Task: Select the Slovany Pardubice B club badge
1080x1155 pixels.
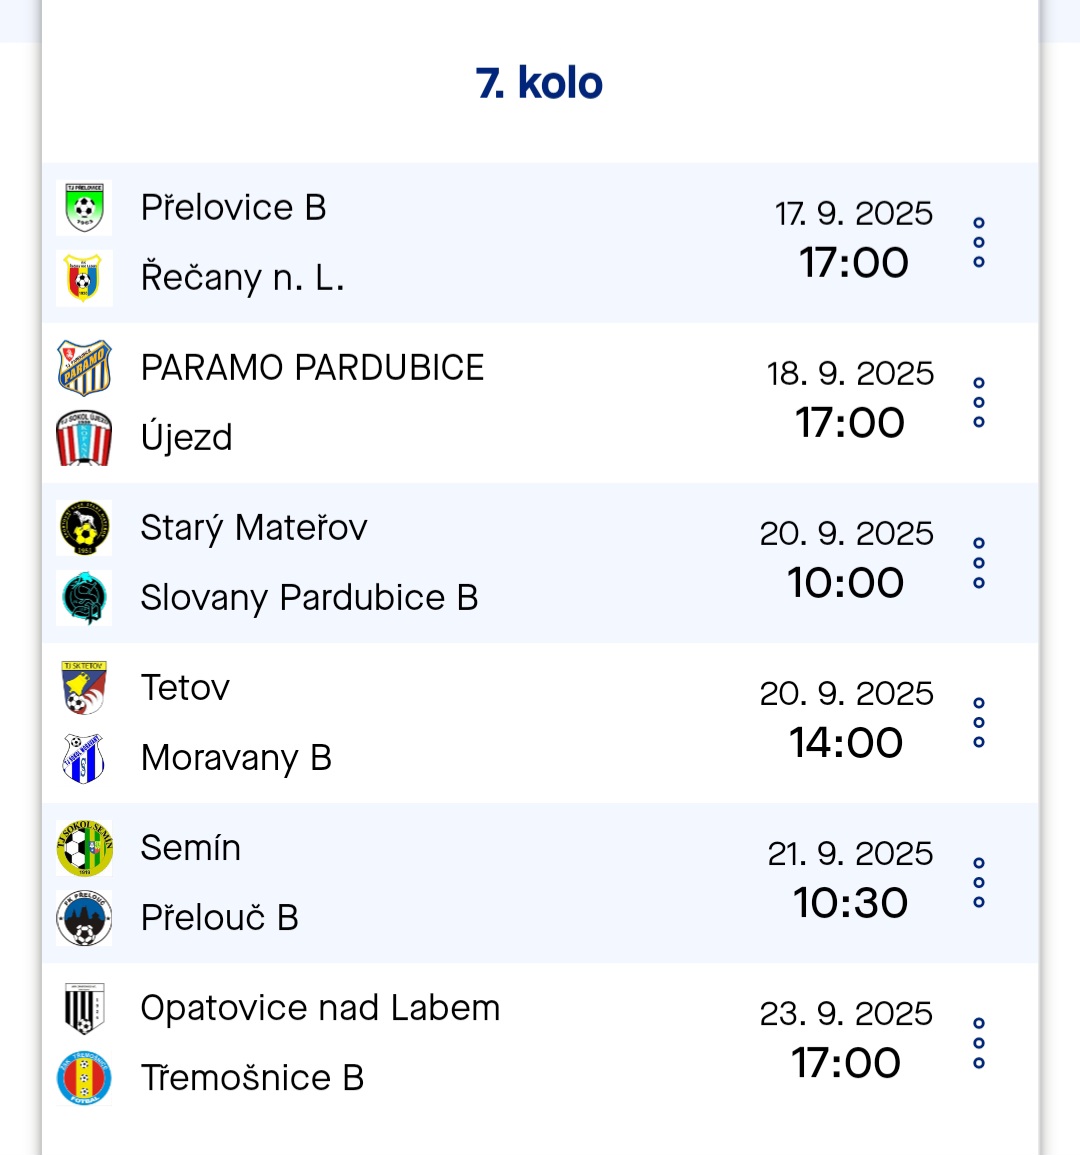Action: [84, 597]
